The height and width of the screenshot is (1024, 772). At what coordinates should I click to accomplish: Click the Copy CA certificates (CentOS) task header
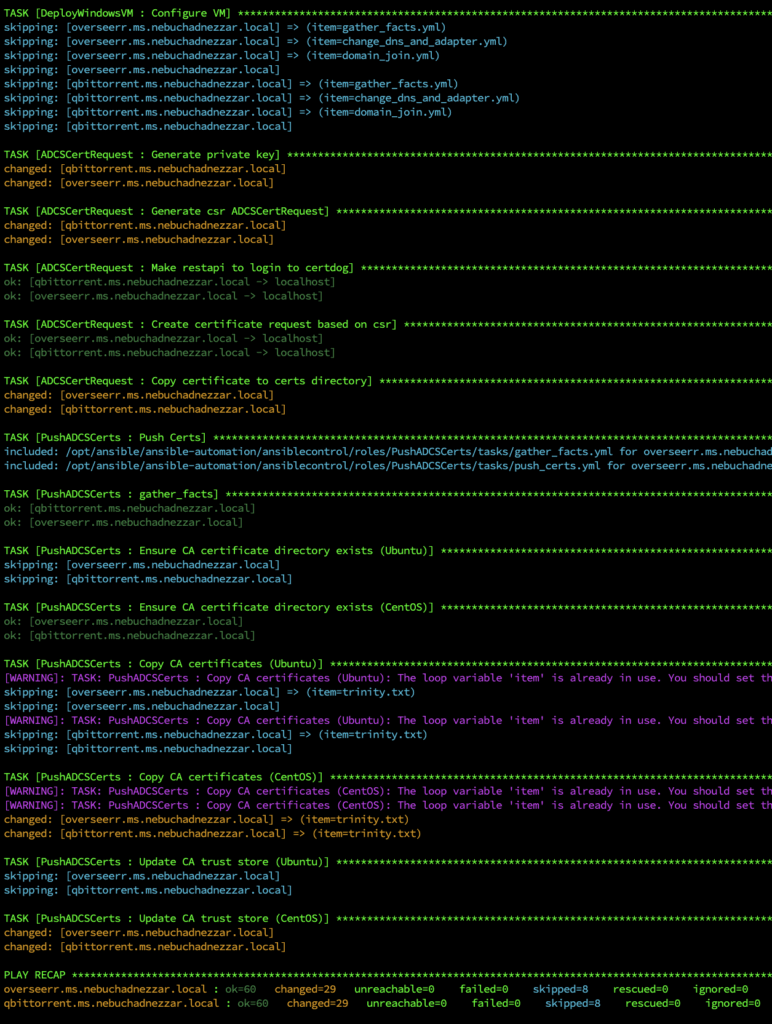coord(163,777)
